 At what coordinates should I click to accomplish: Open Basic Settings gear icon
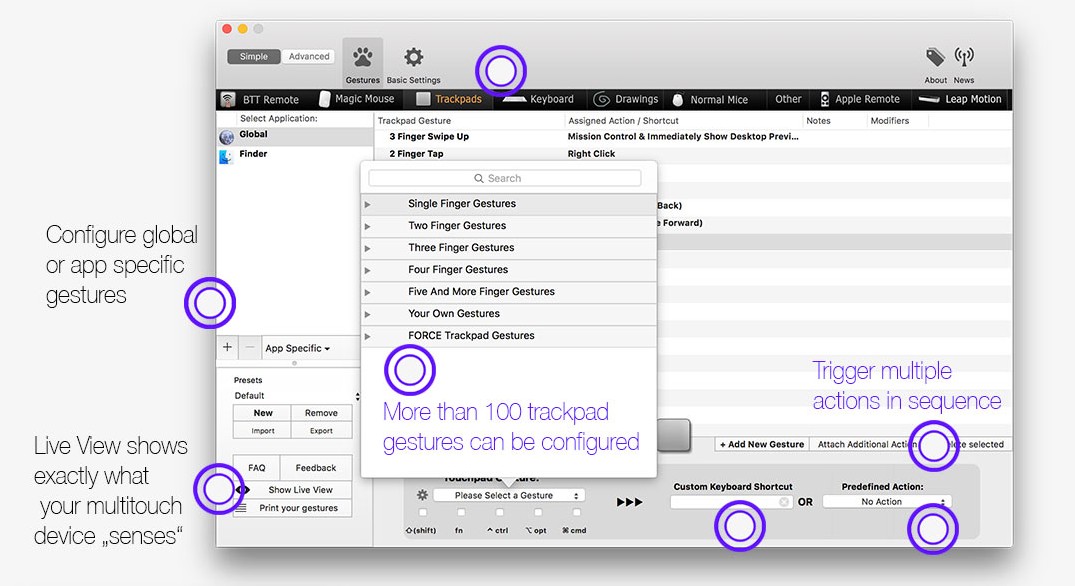click(413, 57)
